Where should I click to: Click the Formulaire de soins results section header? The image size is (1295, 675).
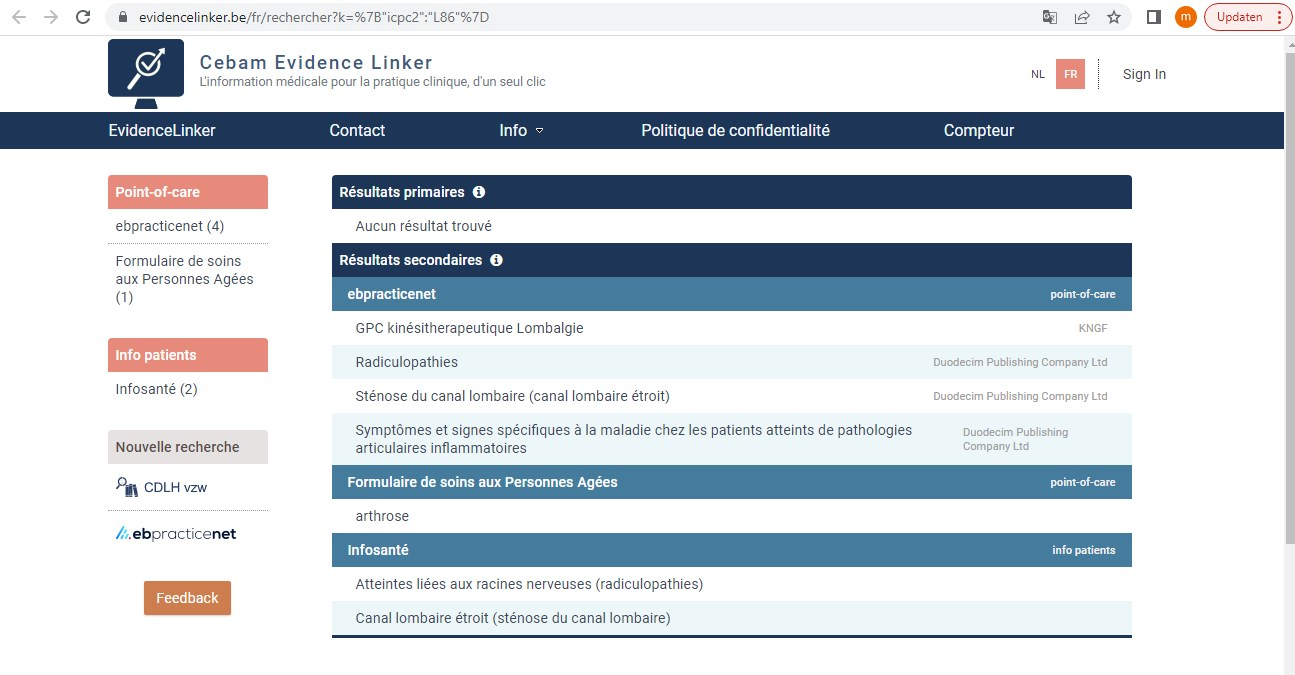(x=732, y=482)
